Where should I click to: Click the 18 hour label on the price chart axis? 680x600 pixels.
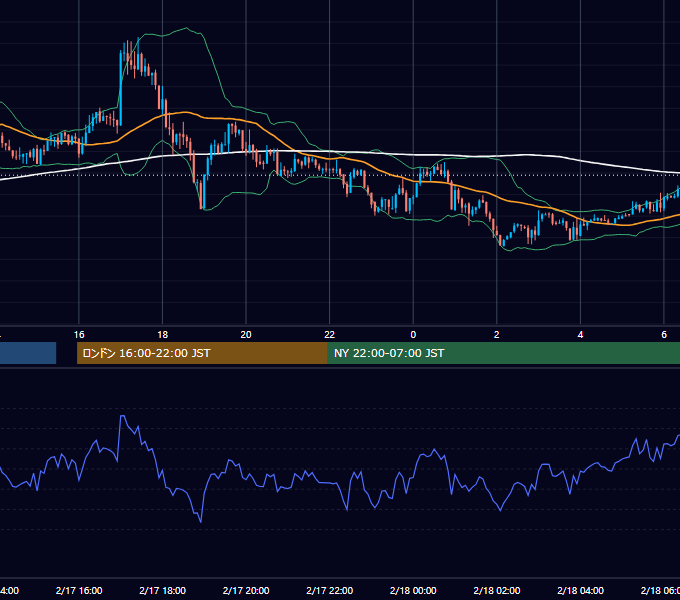pos(163,335)
